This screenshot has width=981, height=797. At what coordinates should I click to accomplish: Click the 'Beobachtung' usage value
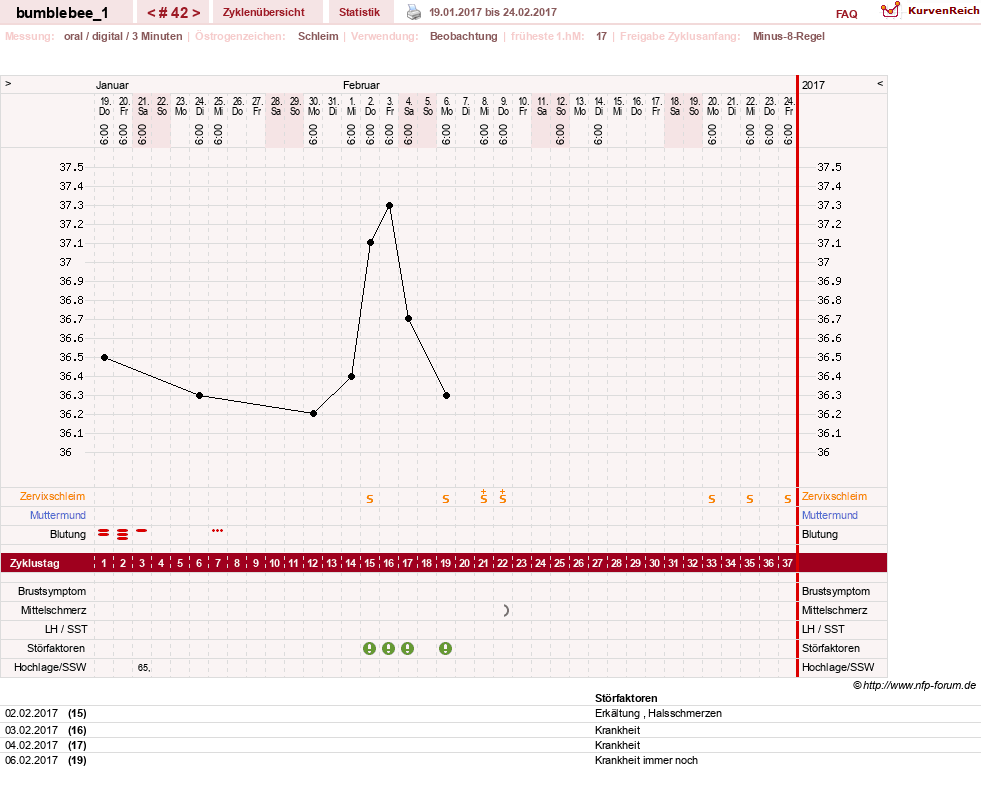pos(464,36)
